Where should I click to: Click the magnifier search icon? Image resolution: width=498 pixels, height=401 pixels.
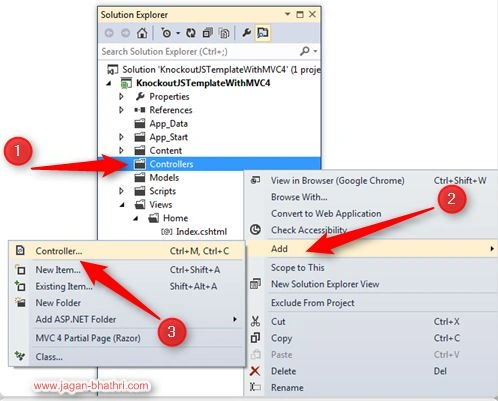(x=304, y=51)
